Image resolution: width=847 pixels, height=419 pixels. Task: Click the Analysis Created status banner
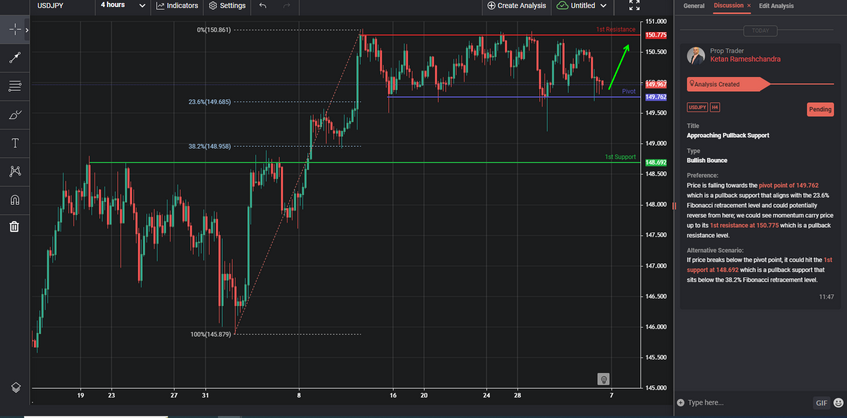click(x=728, y=84)
